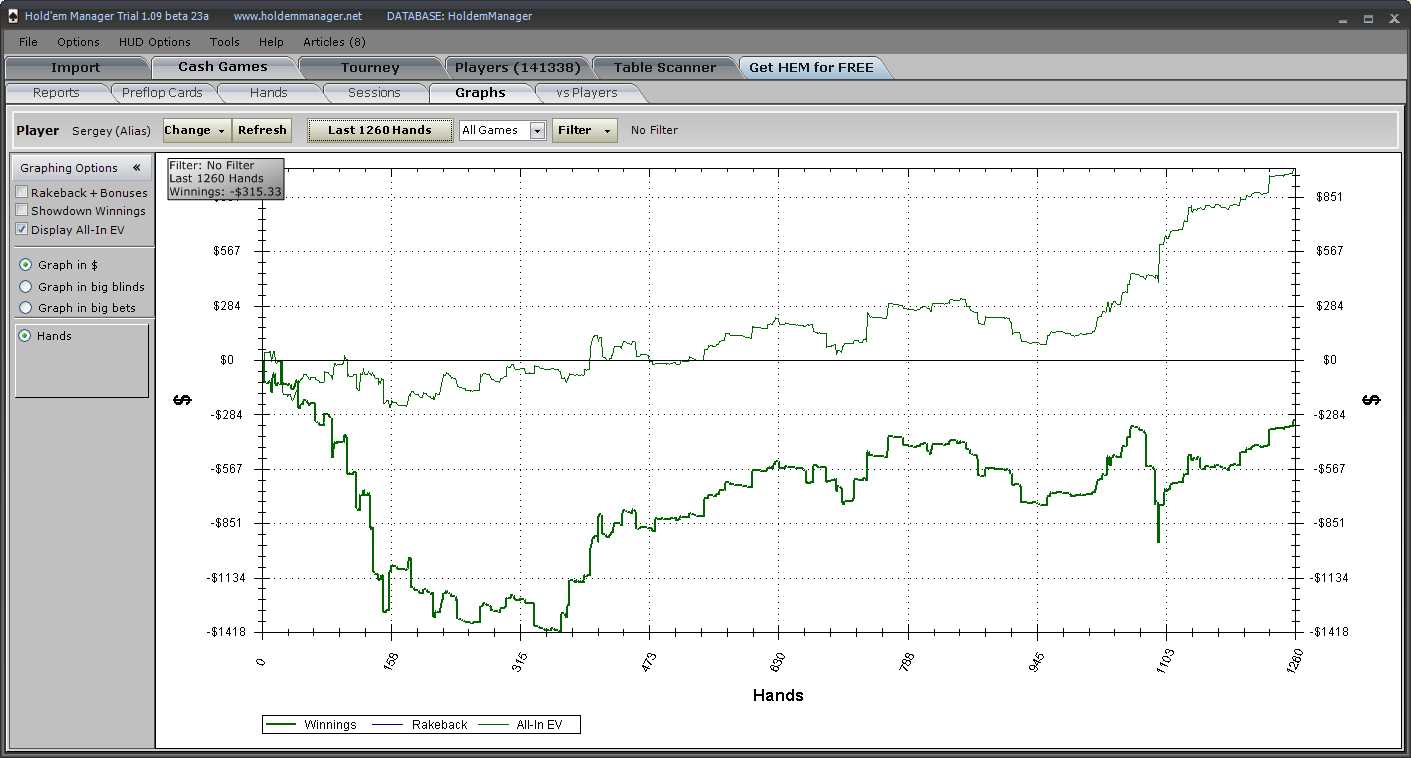The height and width of the screenshot is (758, 1411).
Task: Open the Get HEM for FREE tab
Action: click(x=811, y=68)
